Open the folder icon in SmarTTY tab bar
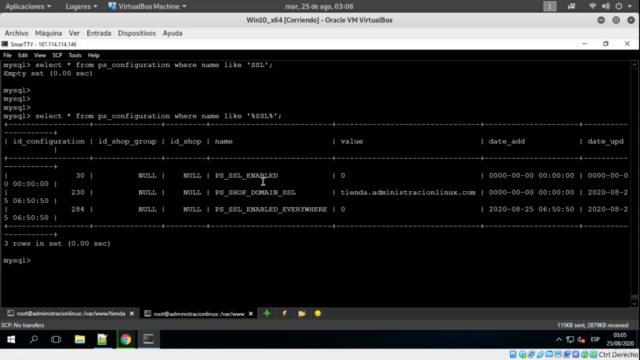 point(302,313)
